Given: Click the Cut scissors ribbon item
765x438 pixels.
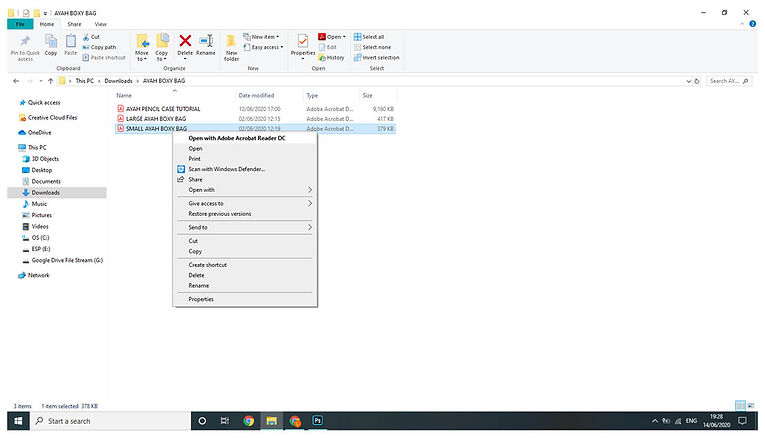Looking at the screenshot, I should [91, 37].
